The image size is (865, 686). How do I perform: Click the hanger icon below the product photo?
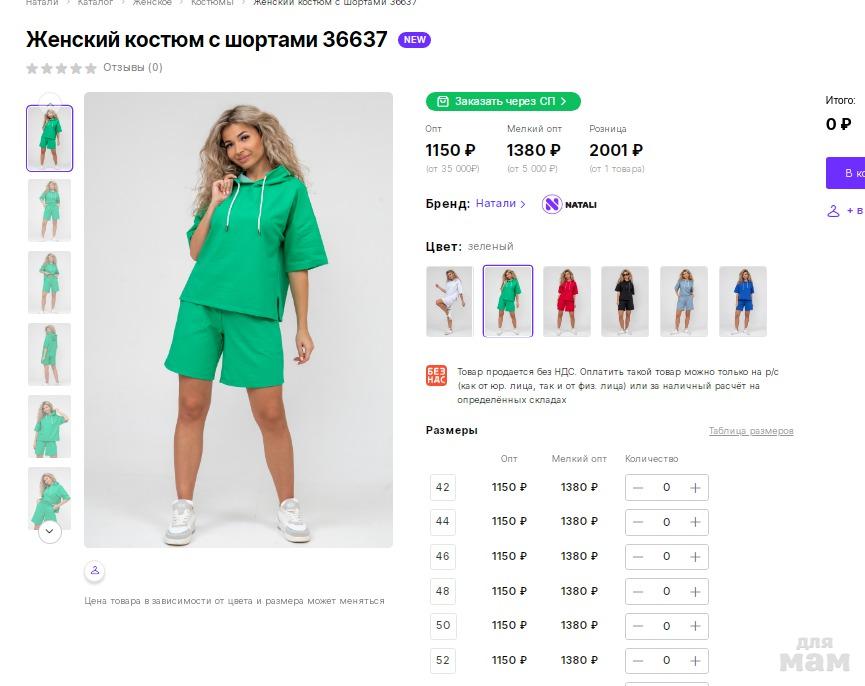(94, 571)
